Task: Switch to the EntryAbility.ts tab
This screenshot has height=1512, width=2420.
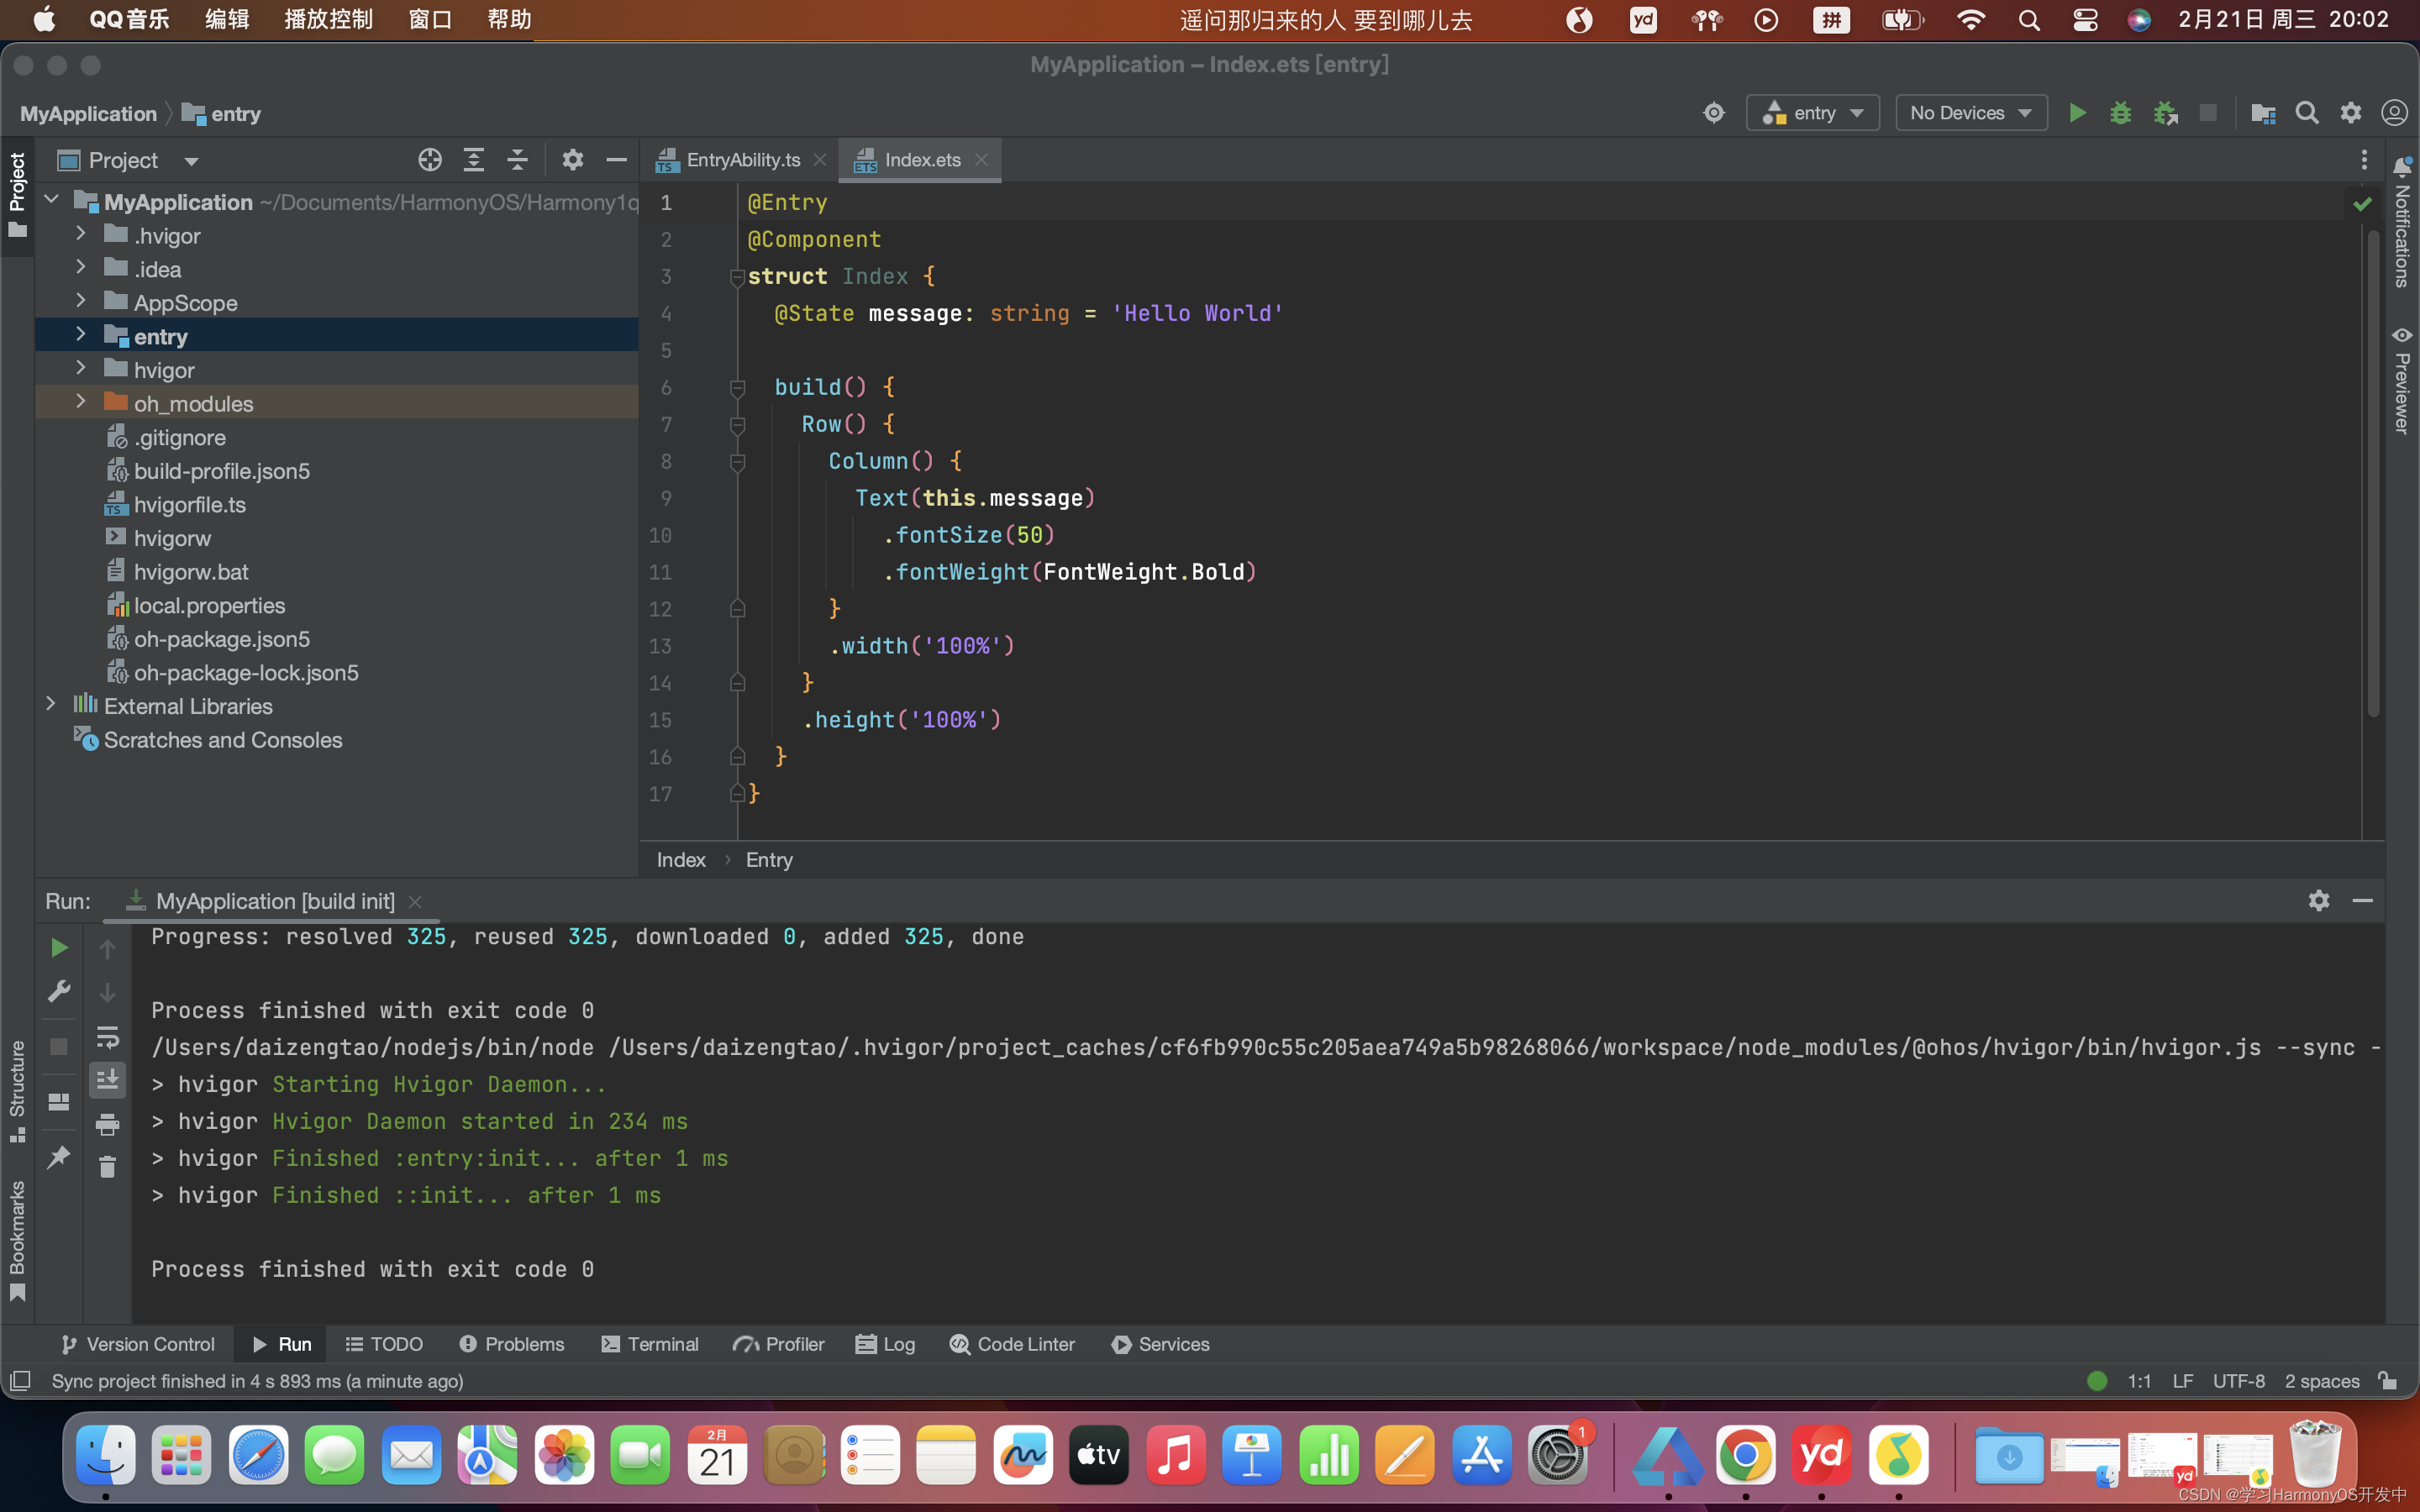Action: point(742,160)
